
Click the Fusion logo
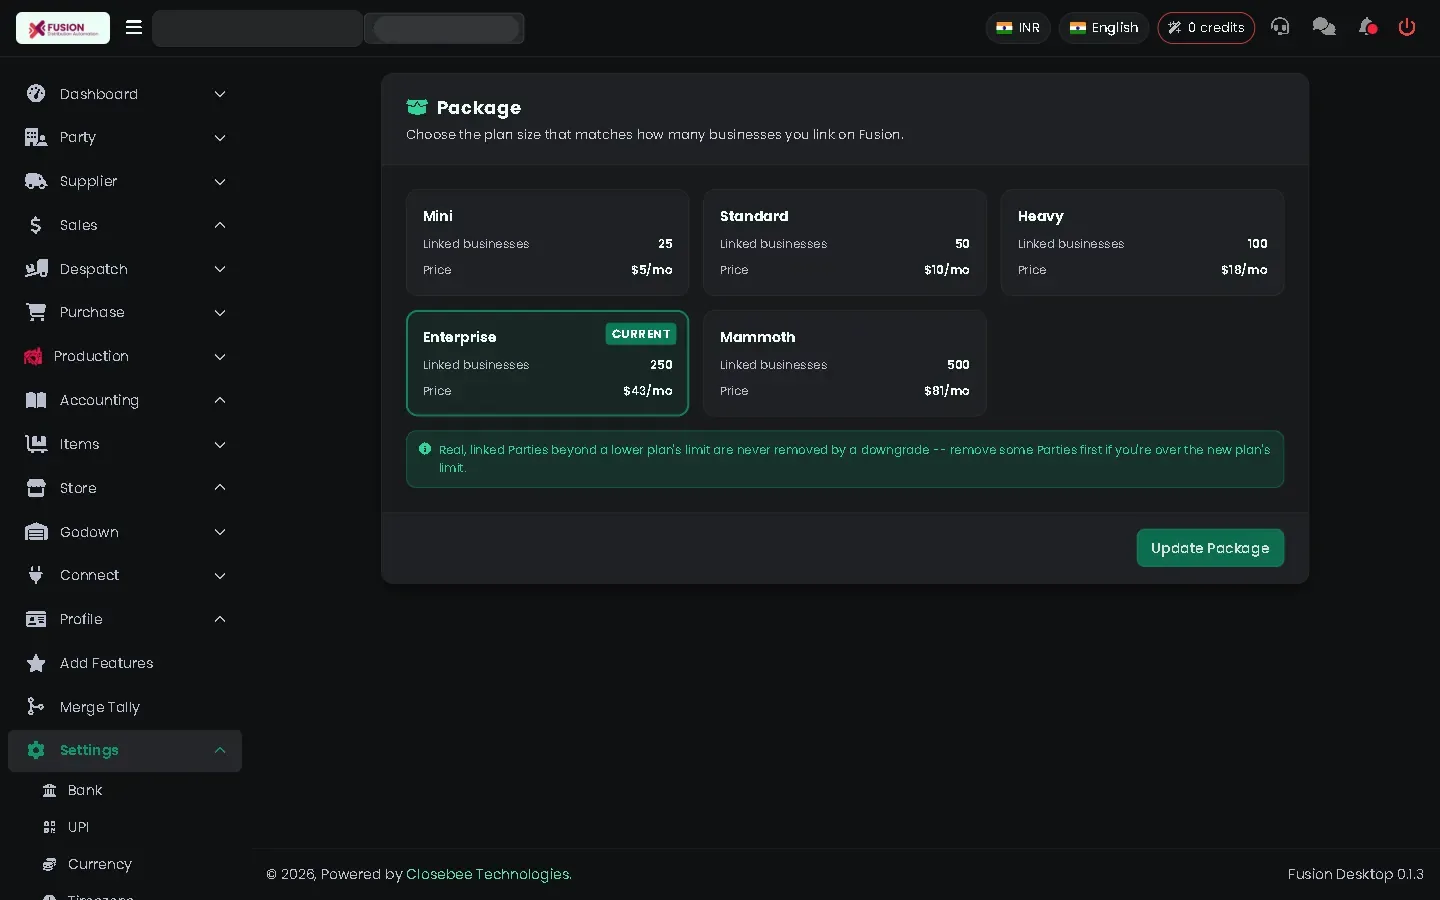pos(63,28)
